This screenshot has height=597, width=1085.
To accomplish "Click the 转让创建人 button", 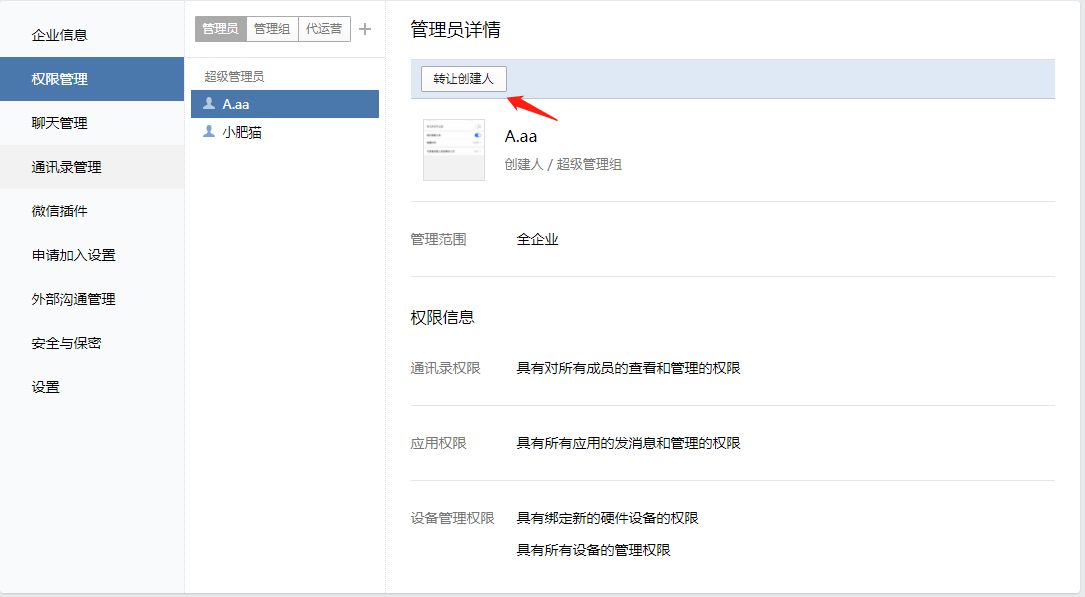I will (x=464, y=79).
